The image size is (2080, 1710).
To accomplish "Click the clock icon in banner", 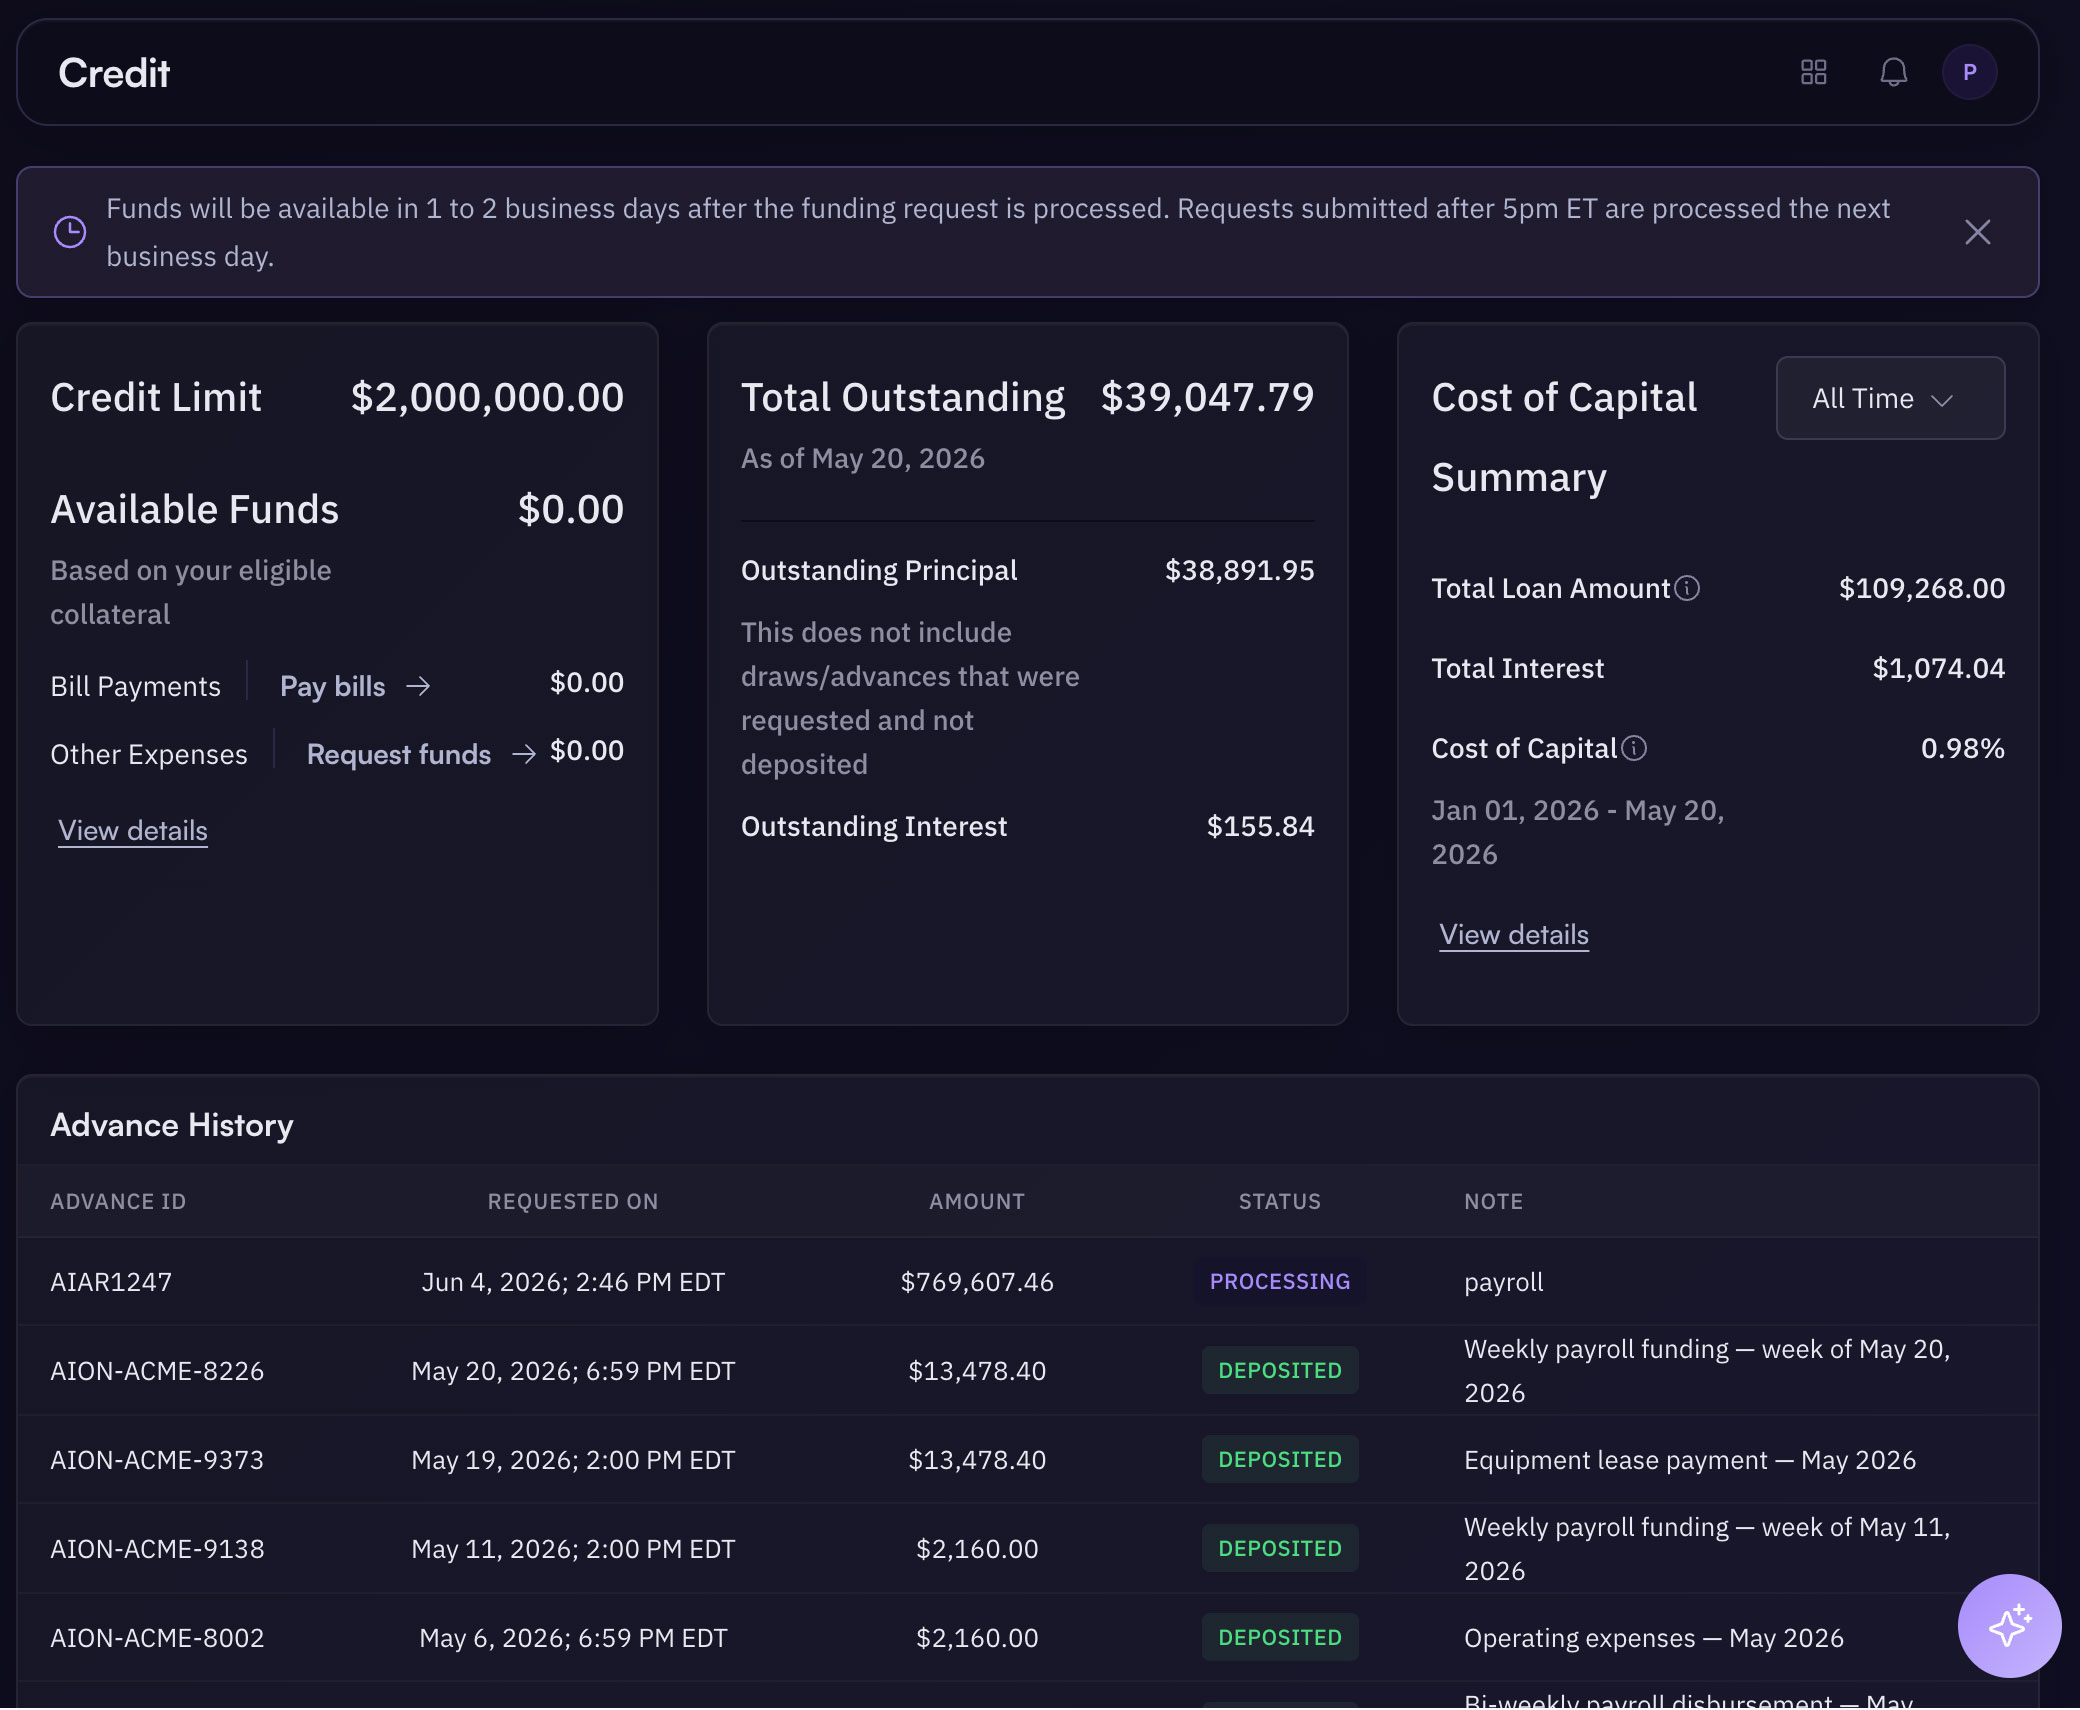I will [x=70, y=232].
